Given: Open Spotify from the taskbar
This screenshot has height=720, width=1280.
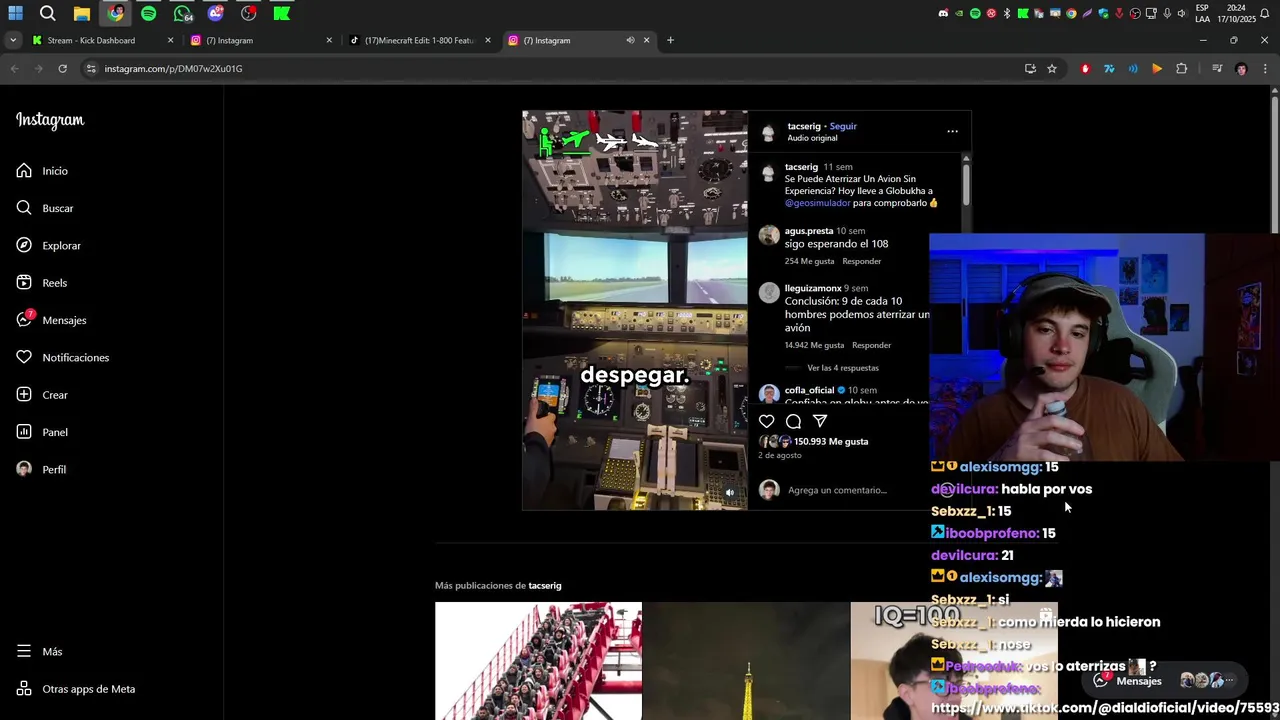Looking at the screenshot, I should pyautogui.click(x=148, y=13).
